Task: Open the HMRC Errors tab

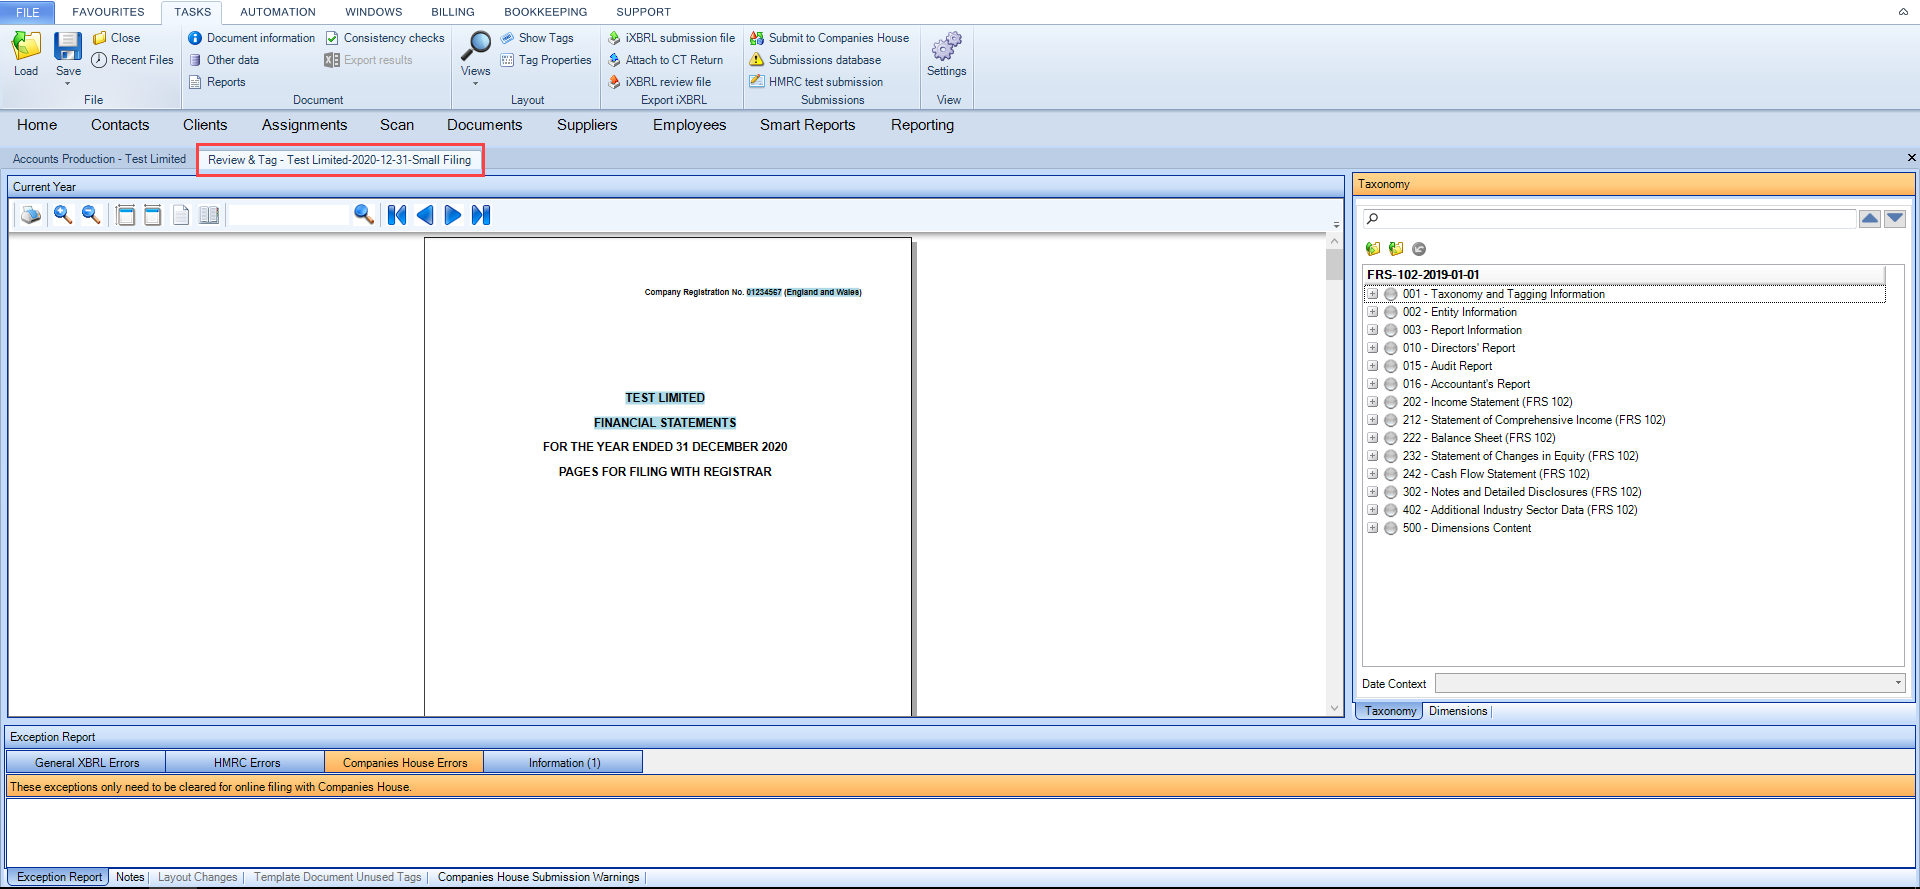Action: [x=246, y=763]
